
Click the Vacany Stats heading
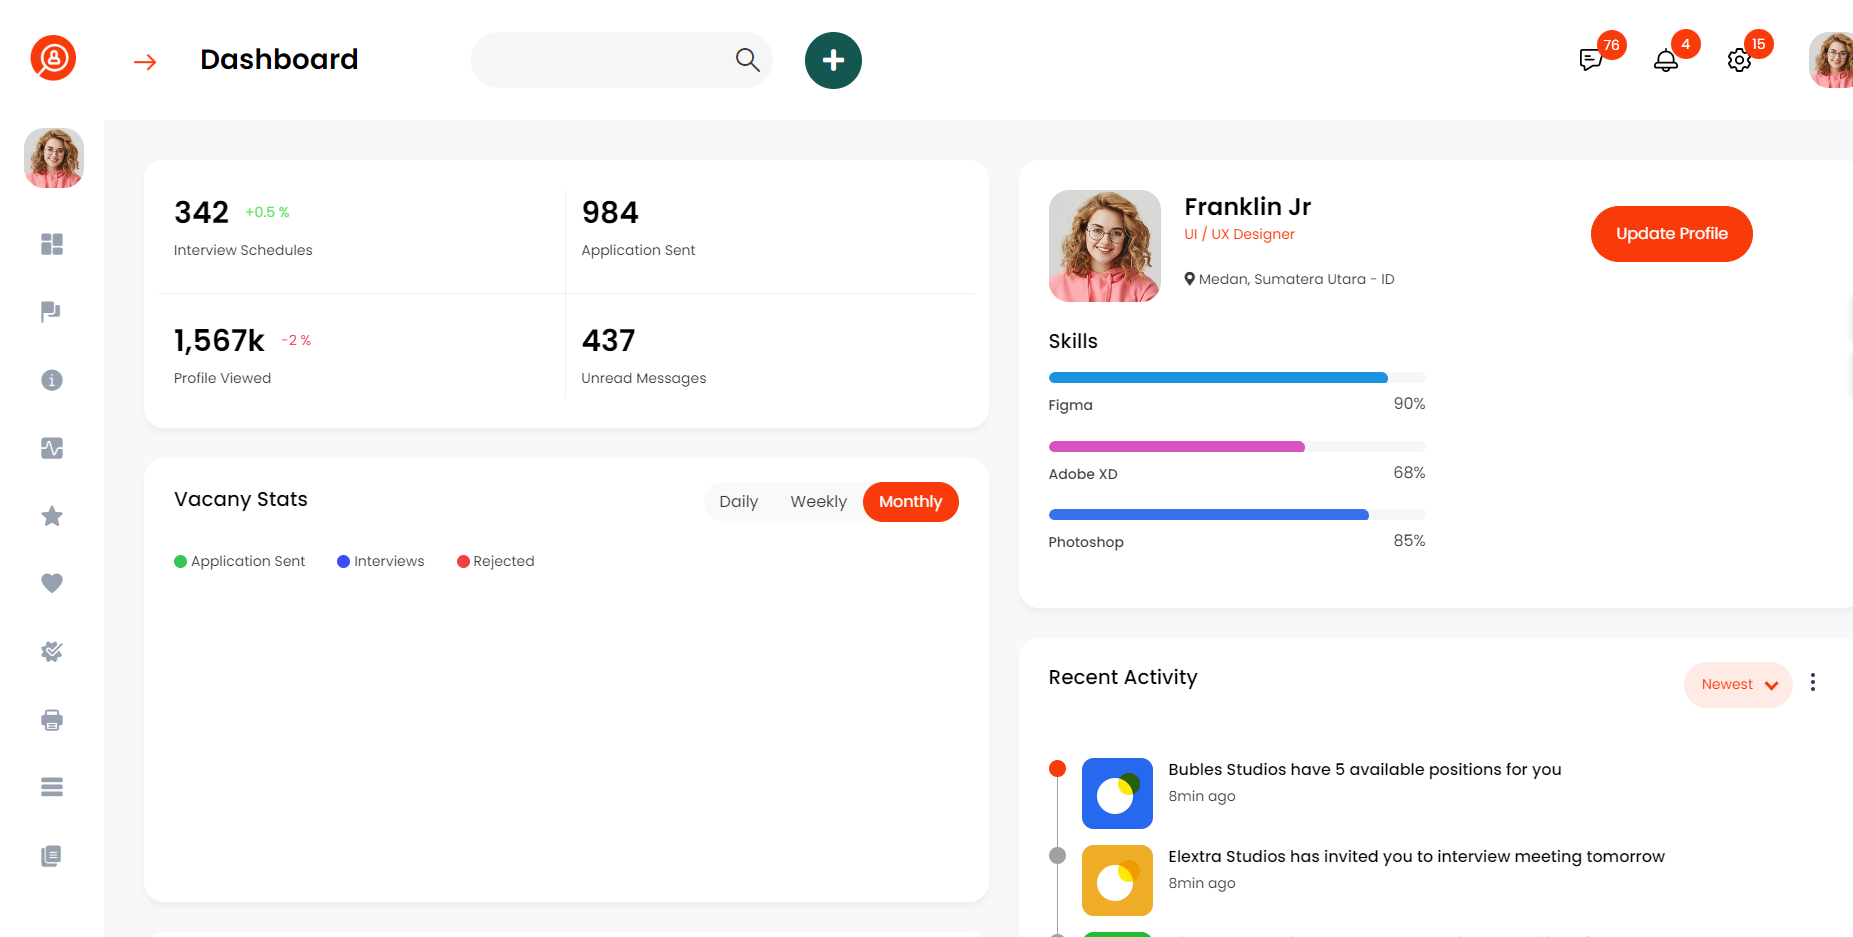coord(241,499)
